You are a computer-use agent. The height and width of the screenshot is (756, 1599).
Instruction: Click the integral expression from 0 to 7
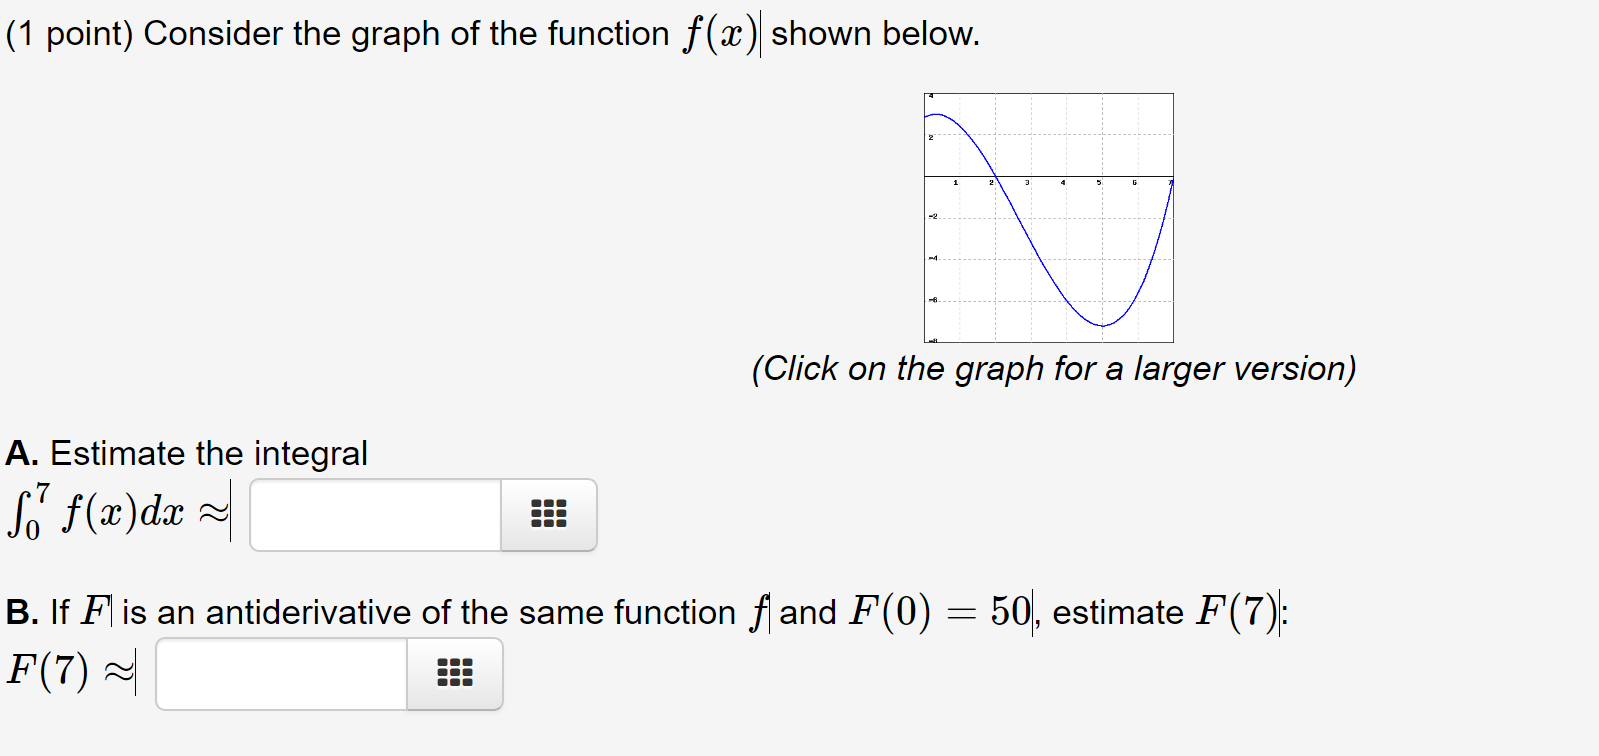(96, 511)
